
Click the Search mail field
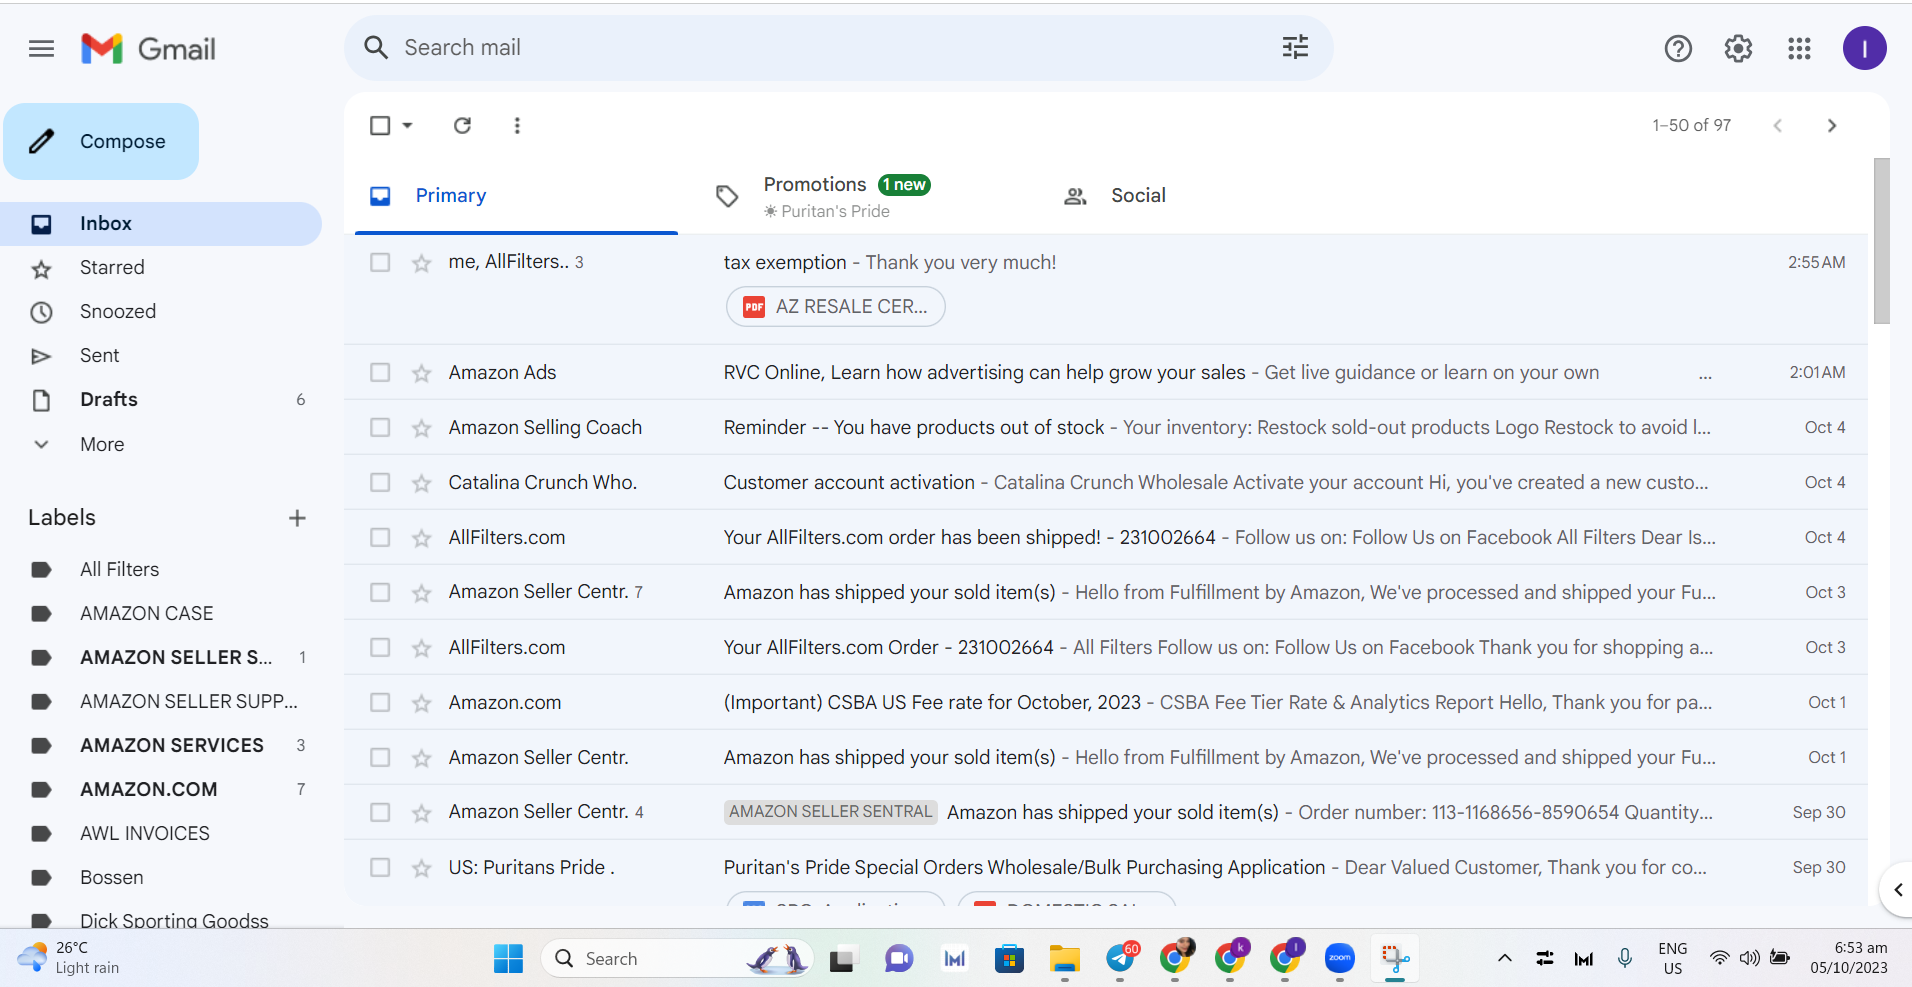pos(839,48)
